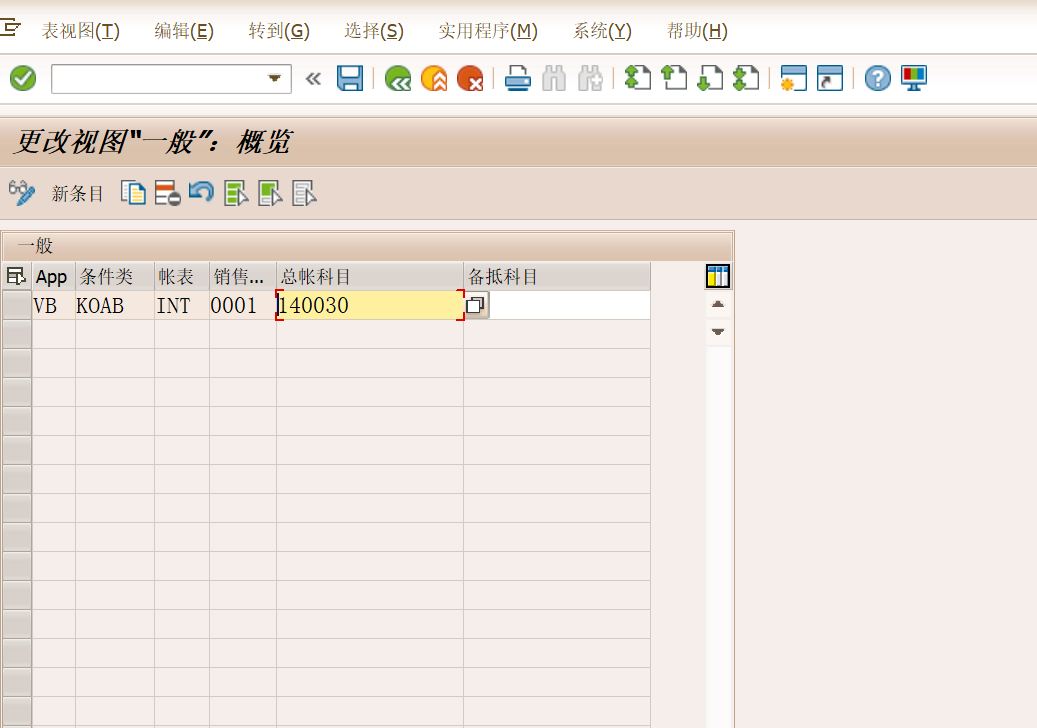Click the Print icon
This screenshot has height=728, width=1037.
pos(517,78)
